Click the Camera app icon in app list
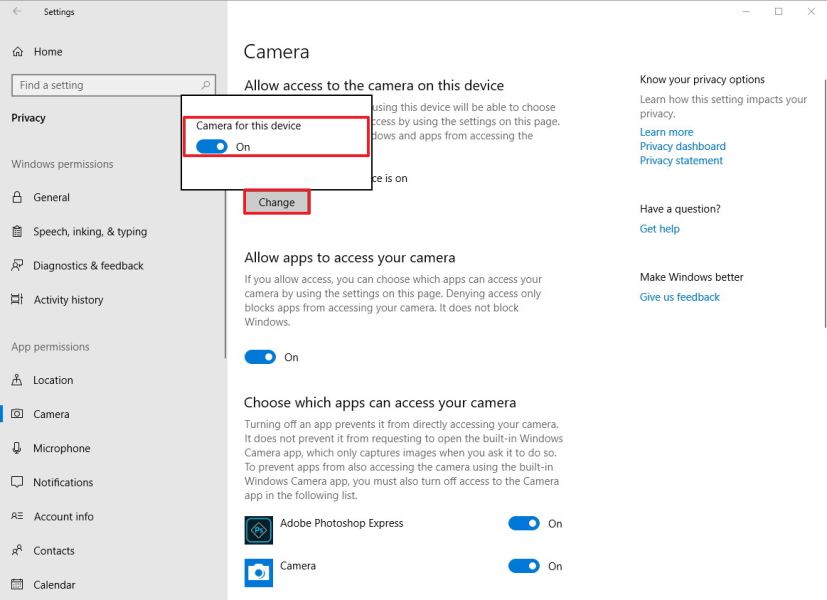This screenshot has width=827, height=600. [x=258, y=573]
